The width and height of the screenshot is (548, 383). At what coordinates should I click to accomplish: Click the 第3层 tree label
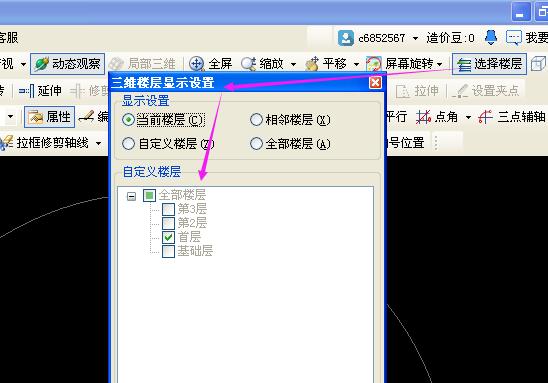pos(192,209)
